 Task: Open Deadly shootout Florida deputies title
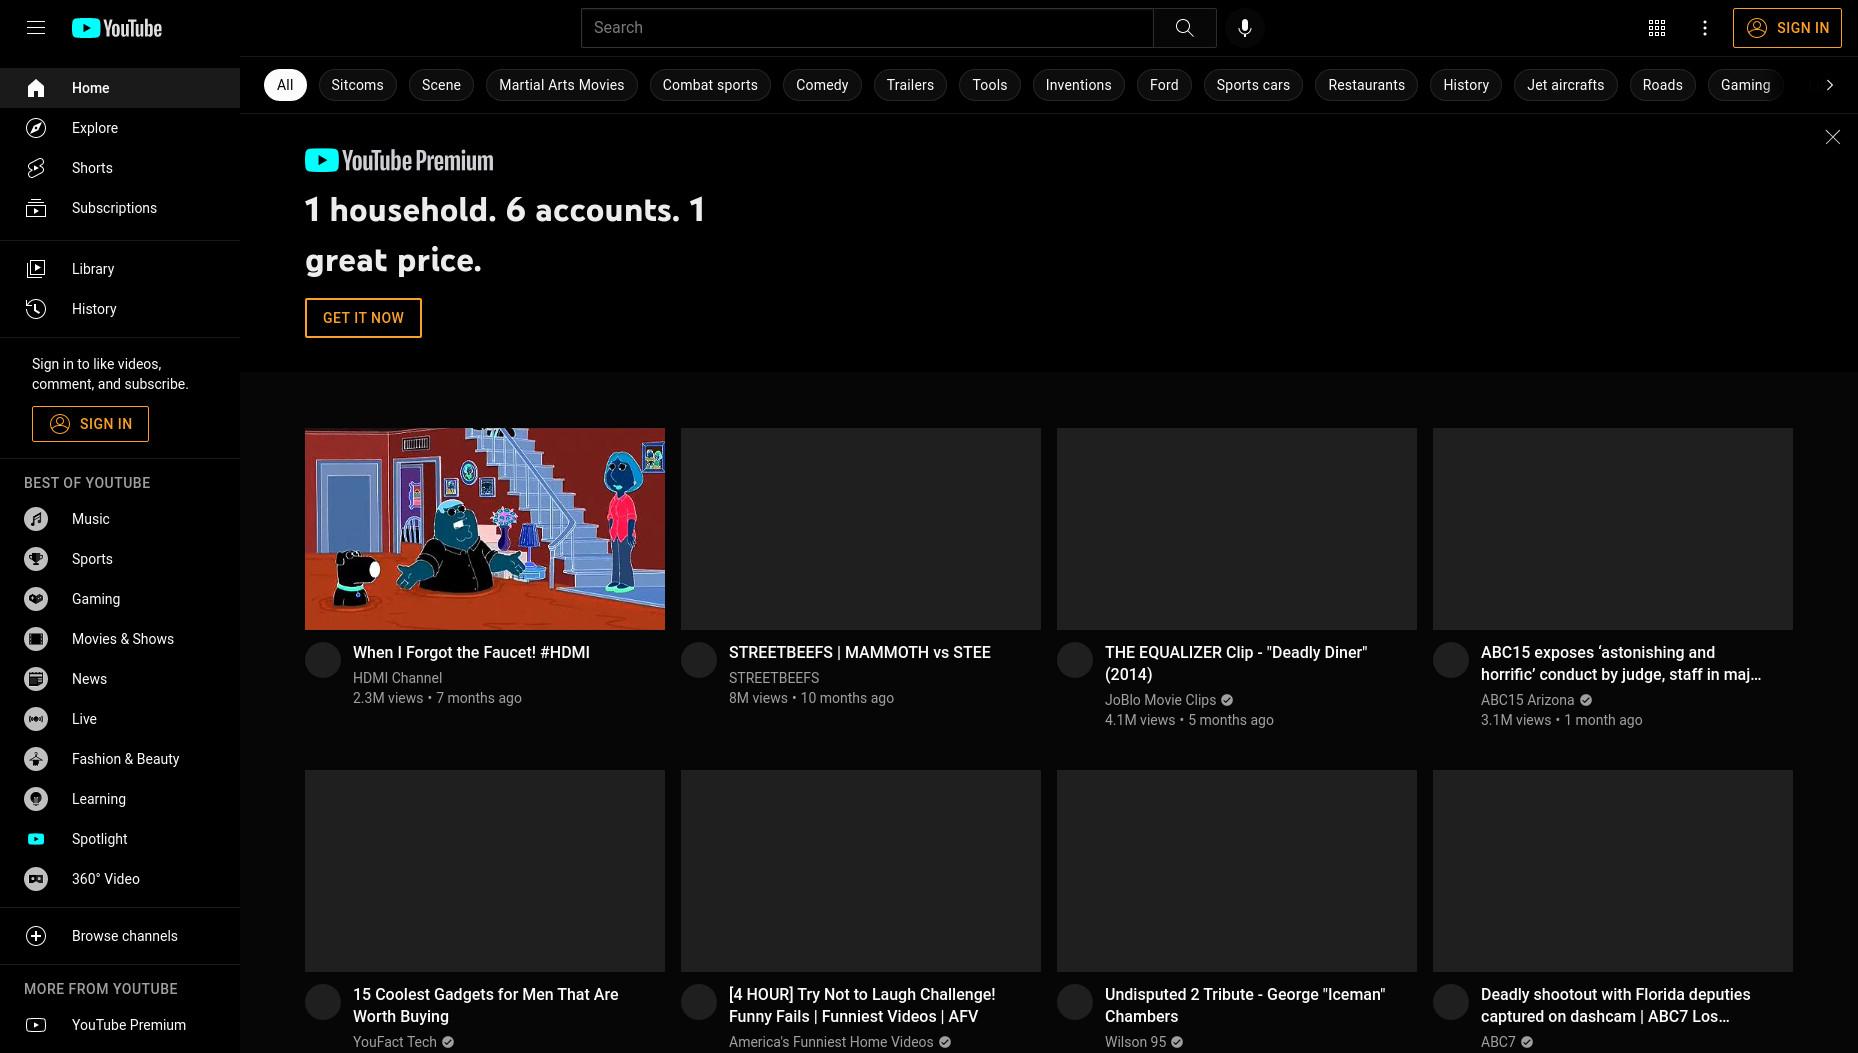click(1615, 1005)
